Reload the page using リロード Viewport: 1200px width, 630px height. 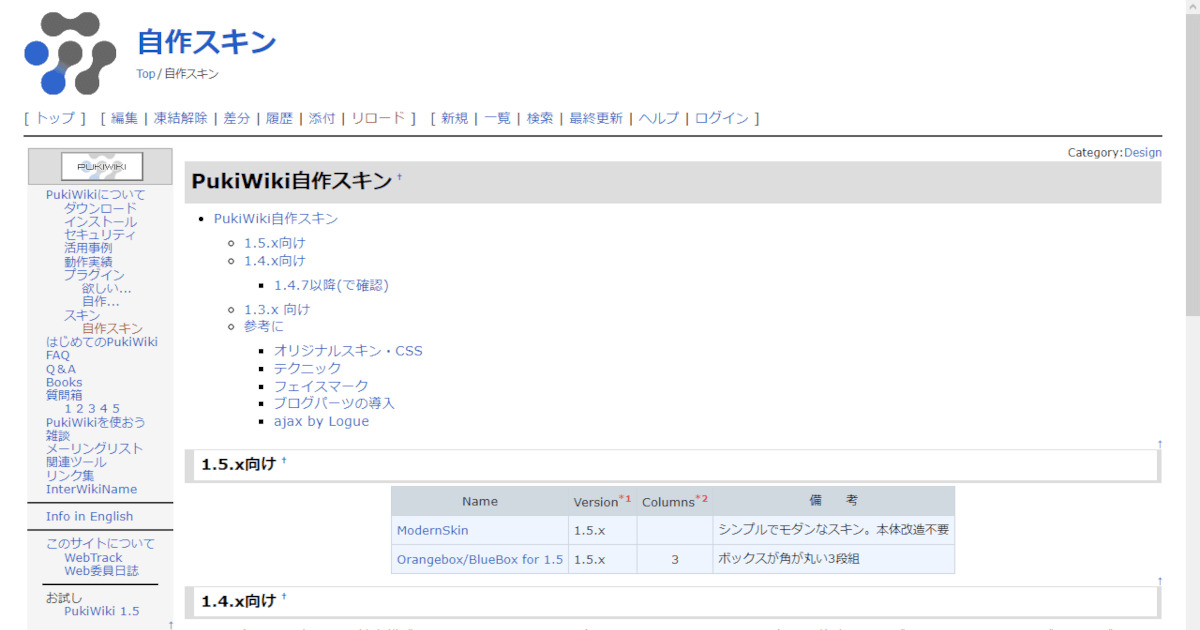click(378, 118)
